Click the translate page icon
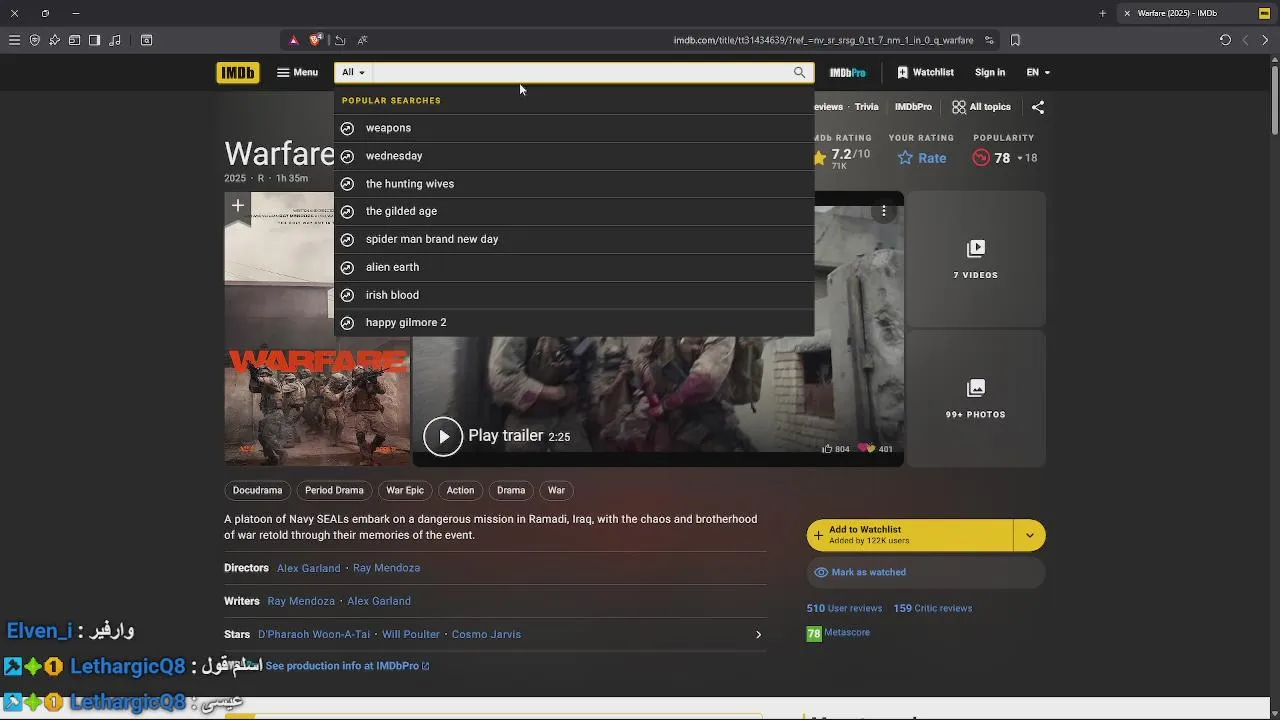This screenshot has height=720, width=1280. pos(362,40)
